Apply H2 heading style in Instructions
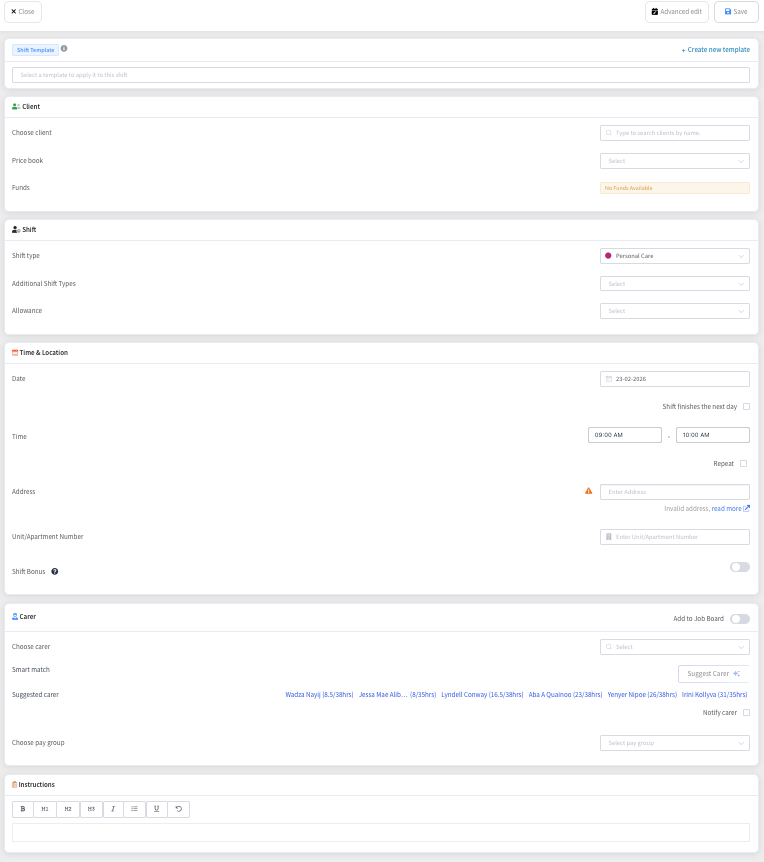Image resolution: width=764 pixels, height=862 pixels. [x=68, y=809]
